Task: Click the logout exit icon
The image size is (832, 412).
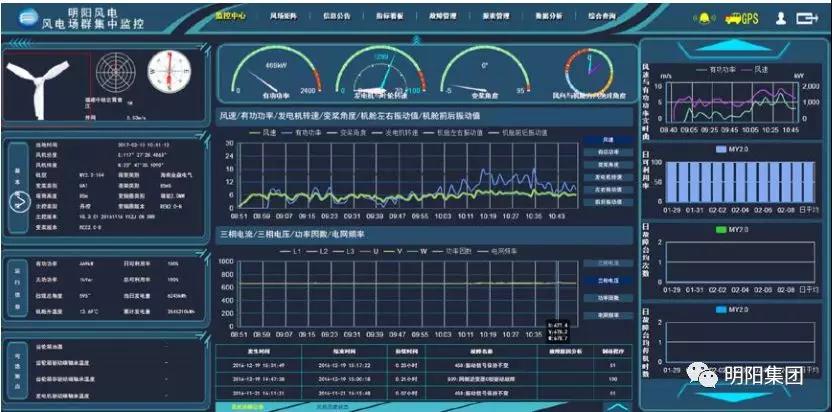Action: tap(806, 18)
